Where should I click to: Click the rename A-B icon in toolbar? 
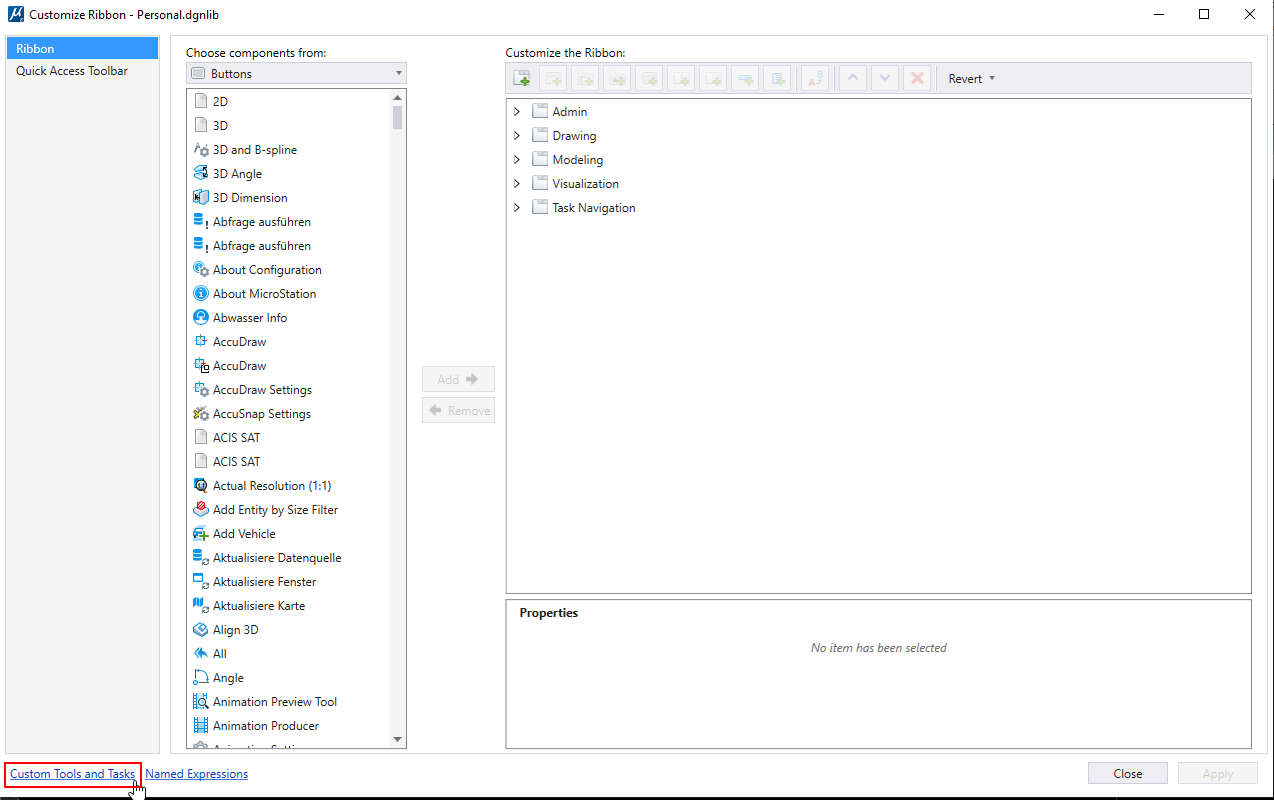pos(814,79)
